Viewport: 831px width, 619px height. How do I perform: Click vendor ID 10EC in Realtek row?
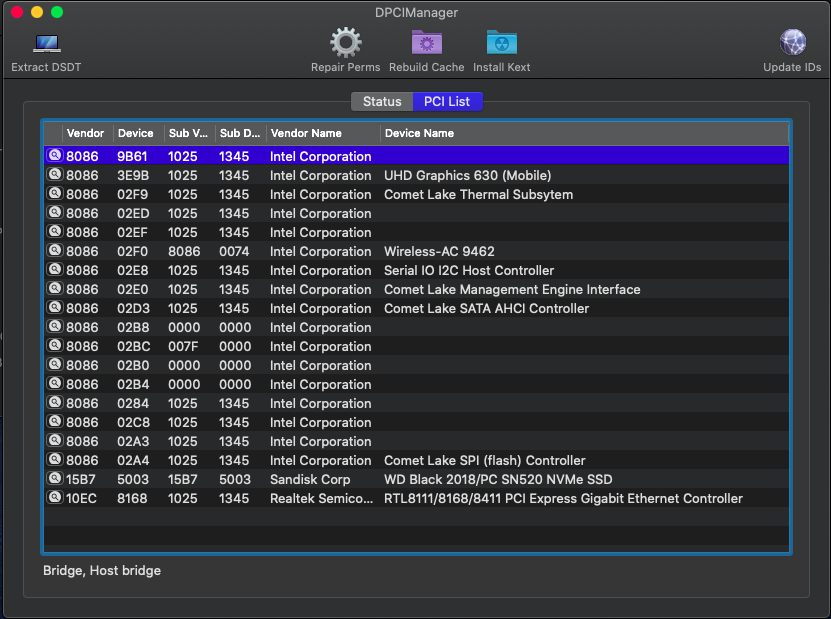pos(81,499)
